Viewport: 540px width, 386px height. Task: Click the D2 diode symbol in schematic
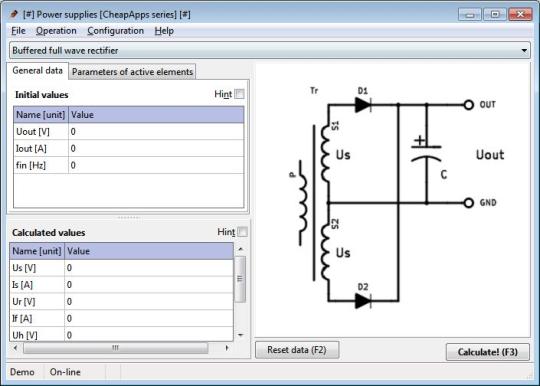(363, 301)
